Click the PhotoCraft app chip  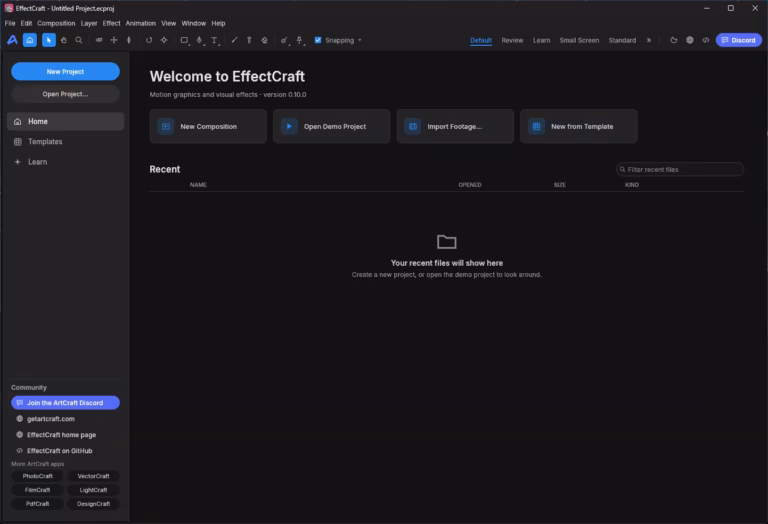(x=37, y=476)
